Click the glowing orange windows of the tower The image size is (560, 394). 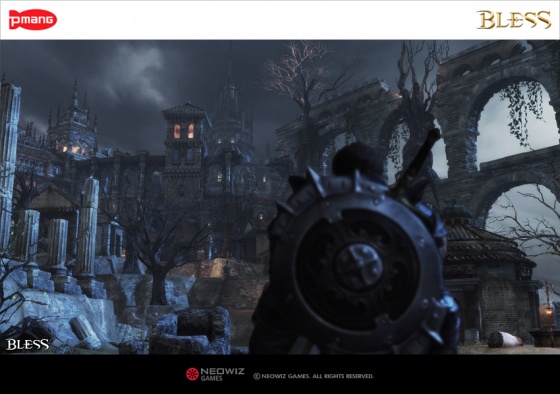[184, 131]
